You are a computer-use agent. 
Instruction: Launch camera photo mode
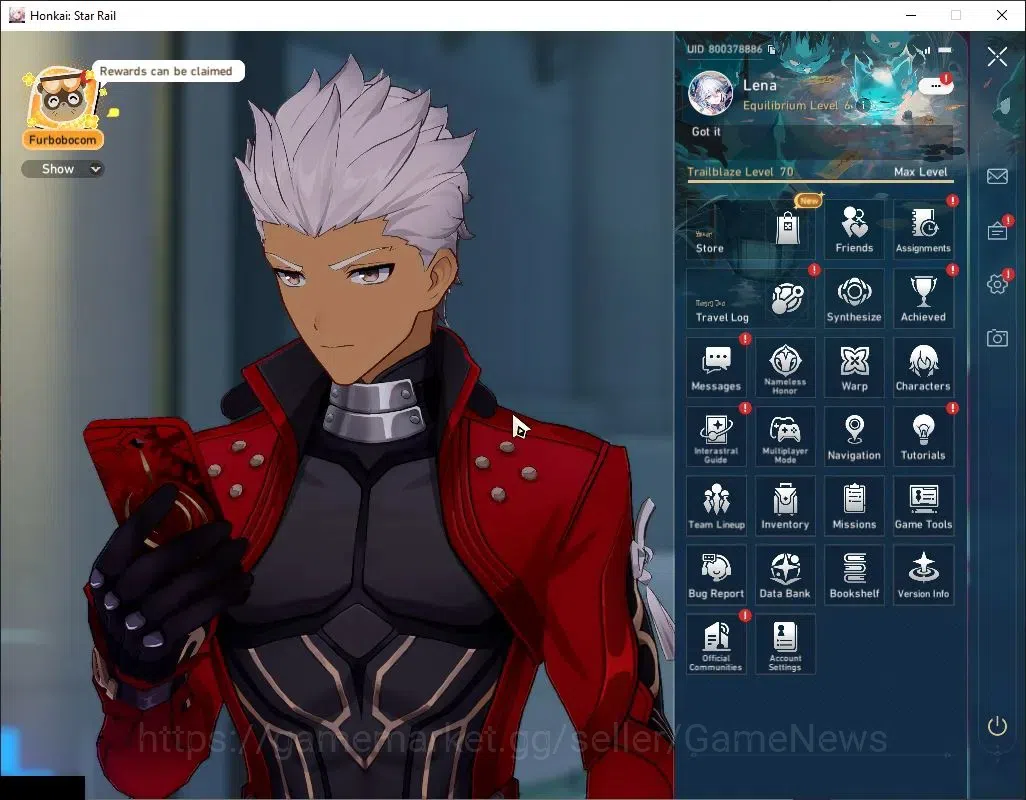997,338
